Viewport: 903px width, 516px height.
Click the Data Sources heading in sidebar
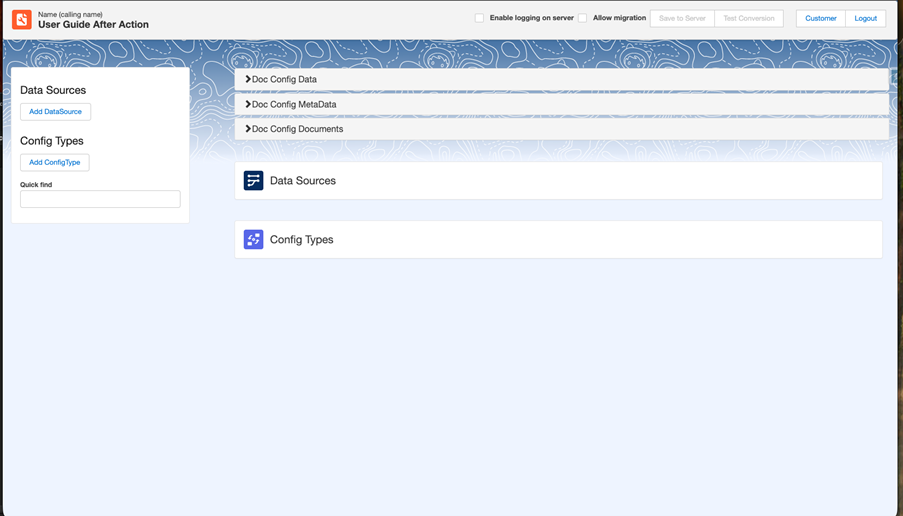[53, 90]
